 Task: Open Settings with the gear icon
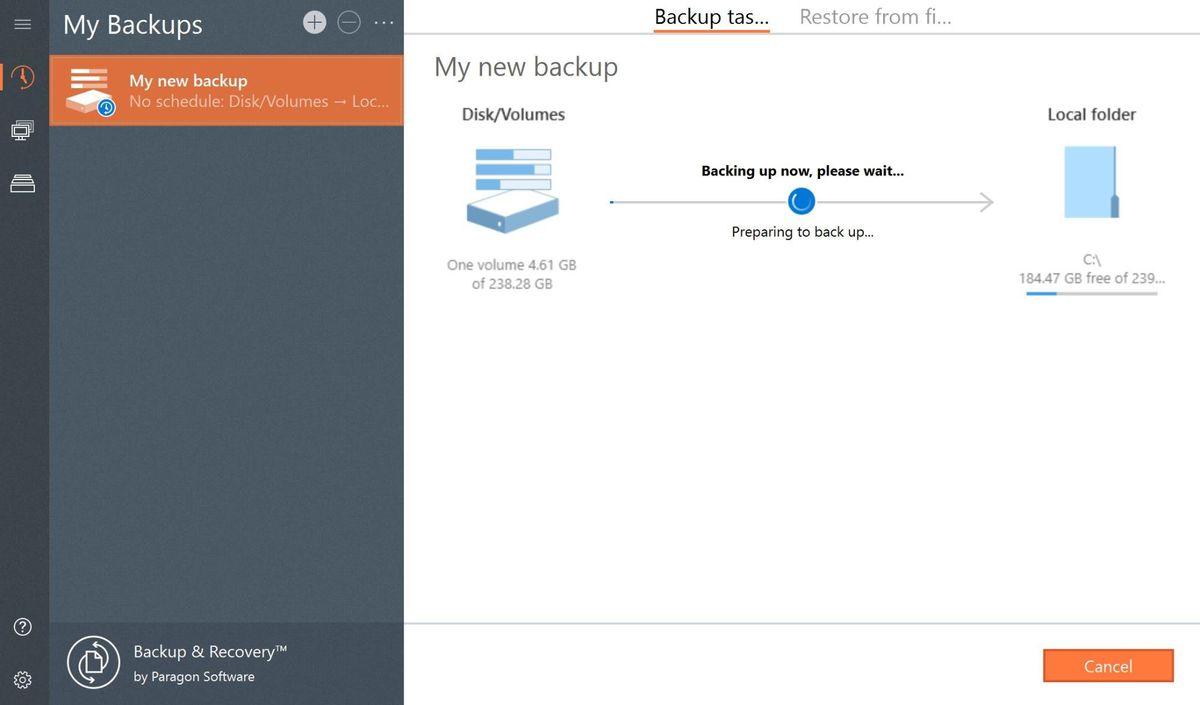coord(22,680)
